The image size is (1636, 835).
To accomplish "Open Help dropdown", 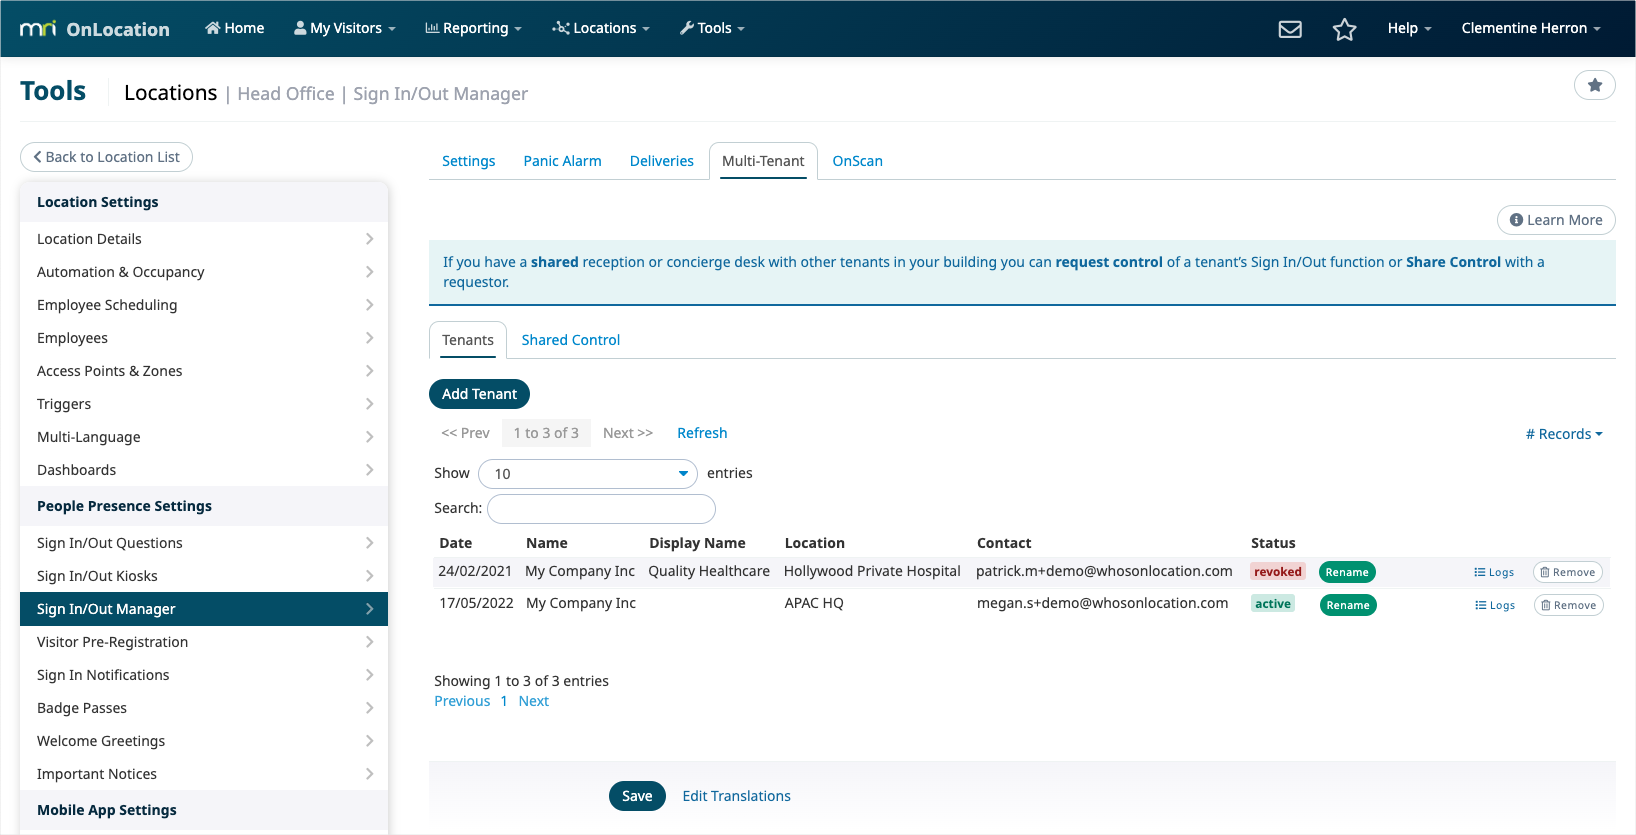I will point(1409,28).
